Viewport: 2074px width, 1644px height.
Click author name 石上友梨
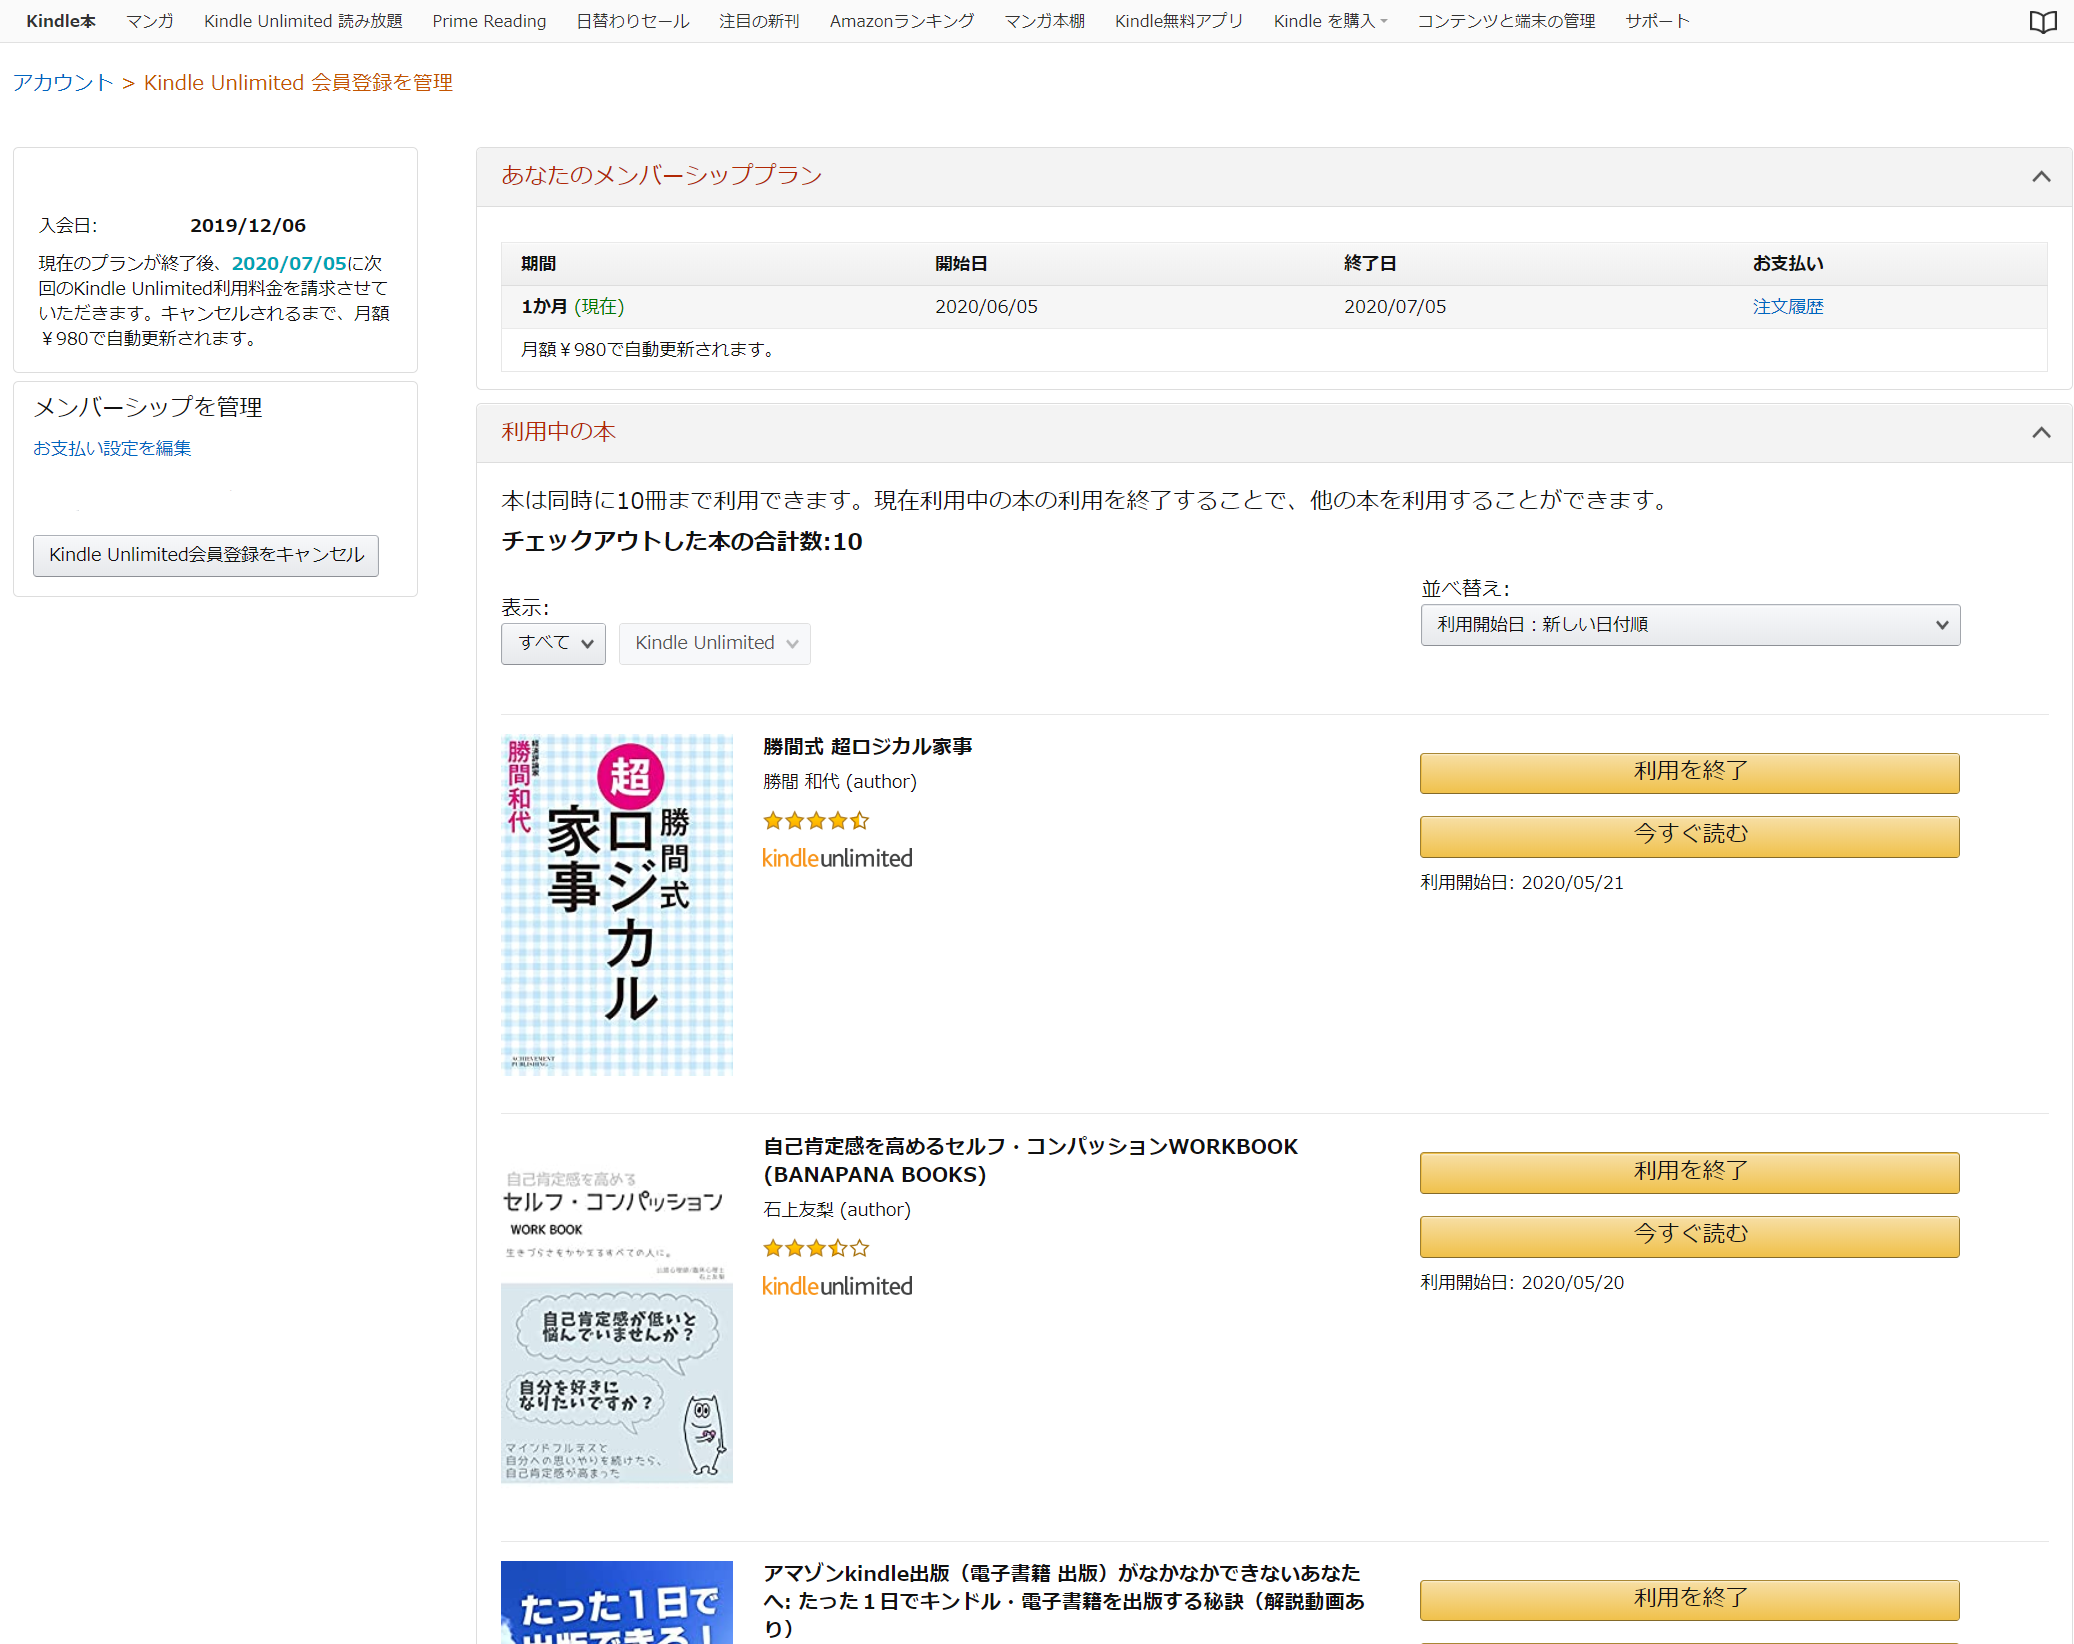coord(798,1210)
